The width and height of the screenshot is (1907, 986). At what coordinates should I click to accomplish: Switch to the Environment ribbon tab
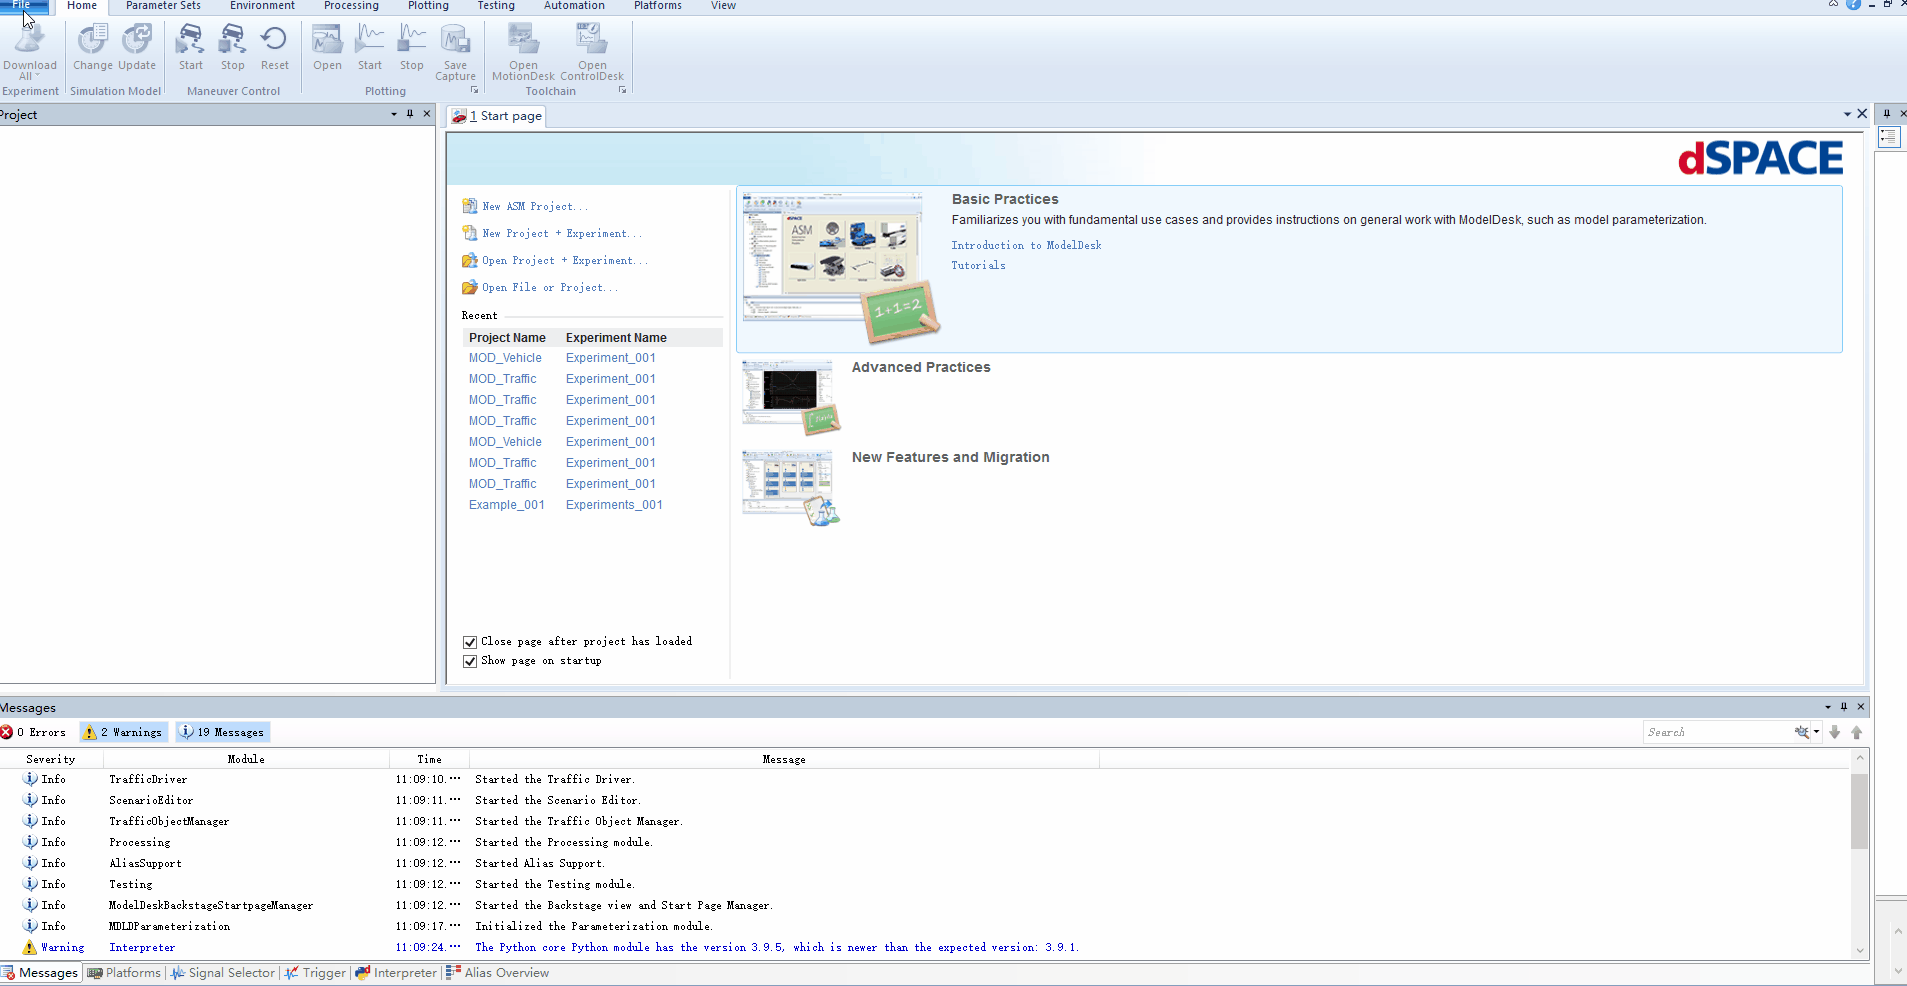tap(262, 6)
